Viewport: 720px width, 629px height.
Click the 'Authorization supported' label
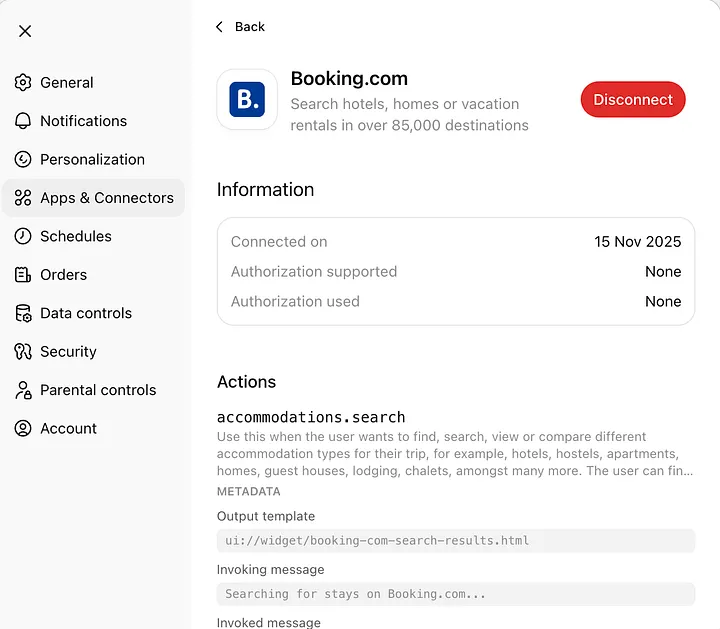314,272
